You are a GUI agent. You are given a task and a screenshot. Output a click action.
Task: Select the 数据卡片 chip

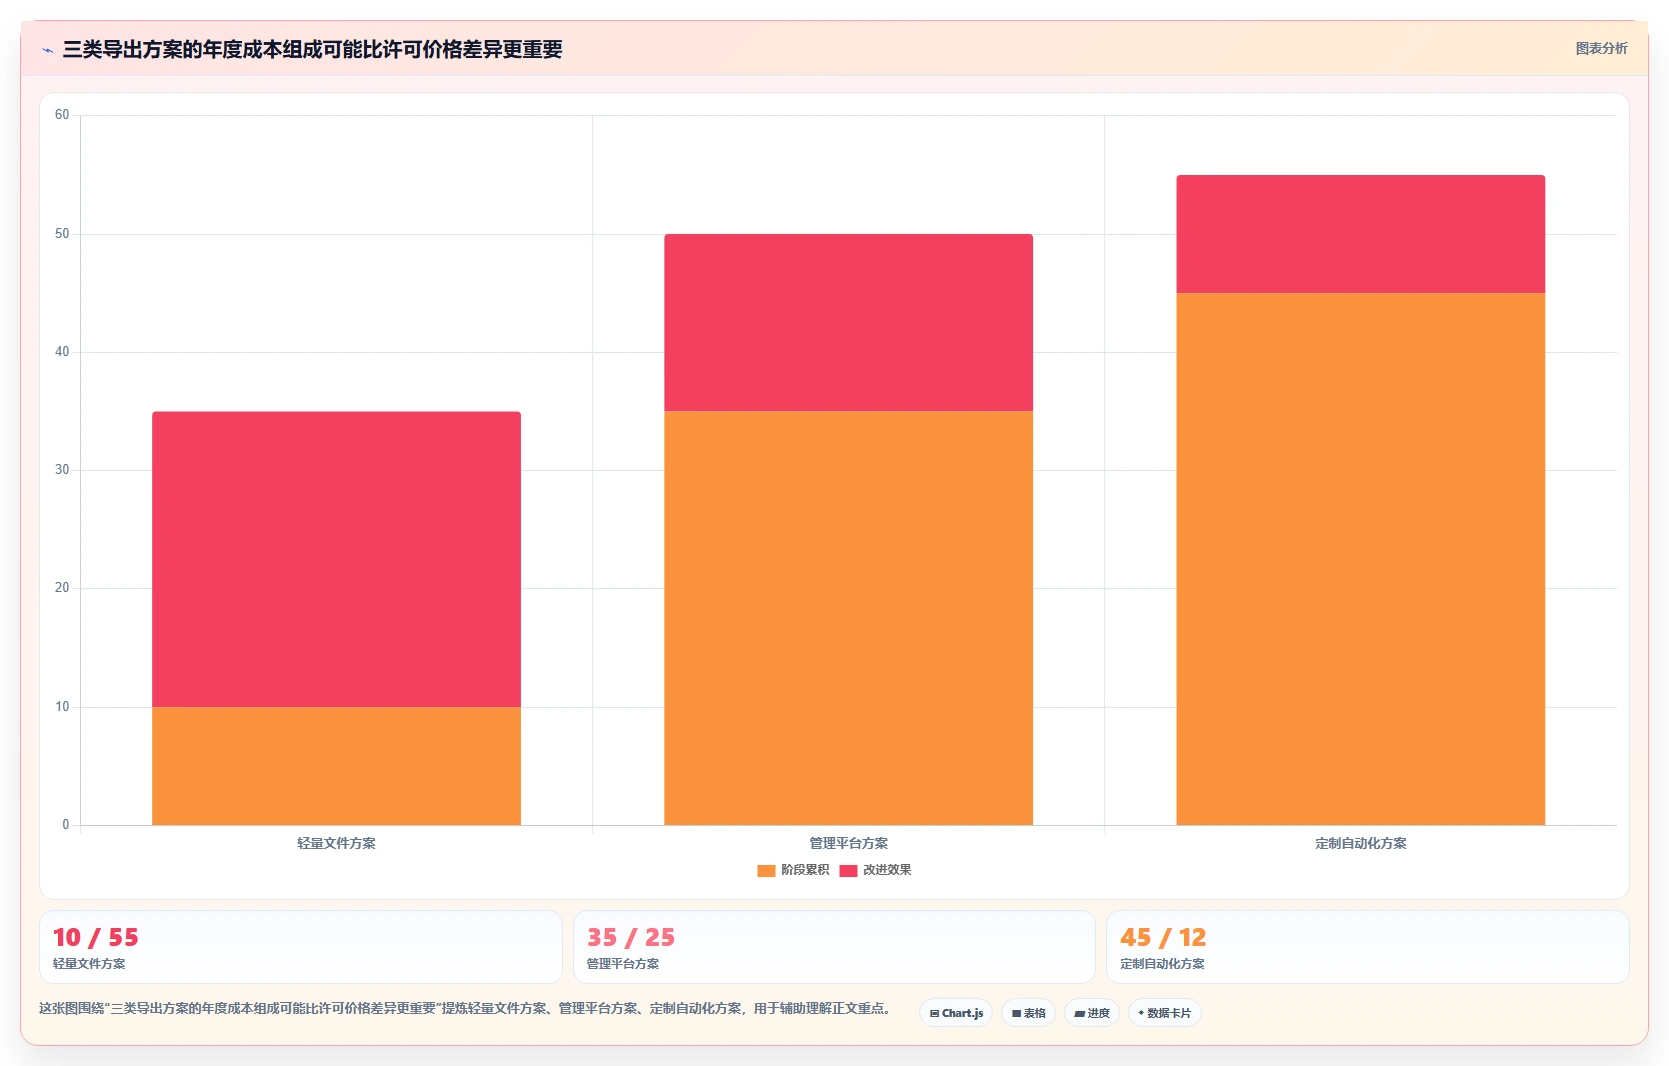pyautogui.click(x=1164, y=1013)
